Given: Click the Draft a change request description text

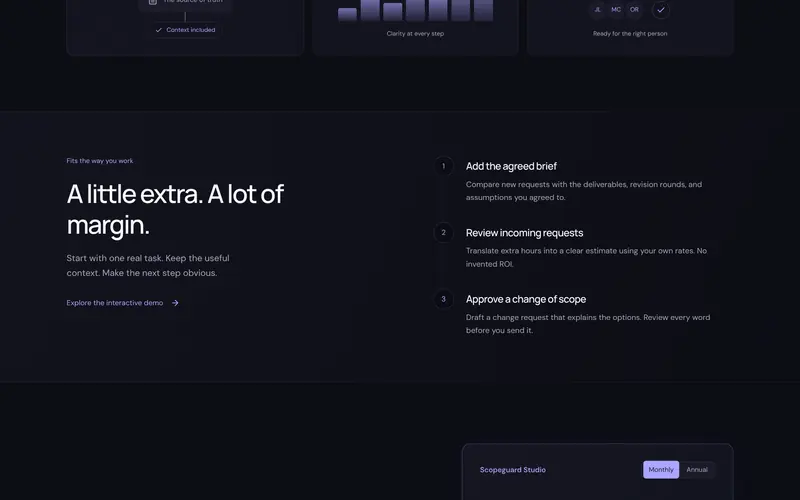Looking at the screenshot, I should point(588,324).
